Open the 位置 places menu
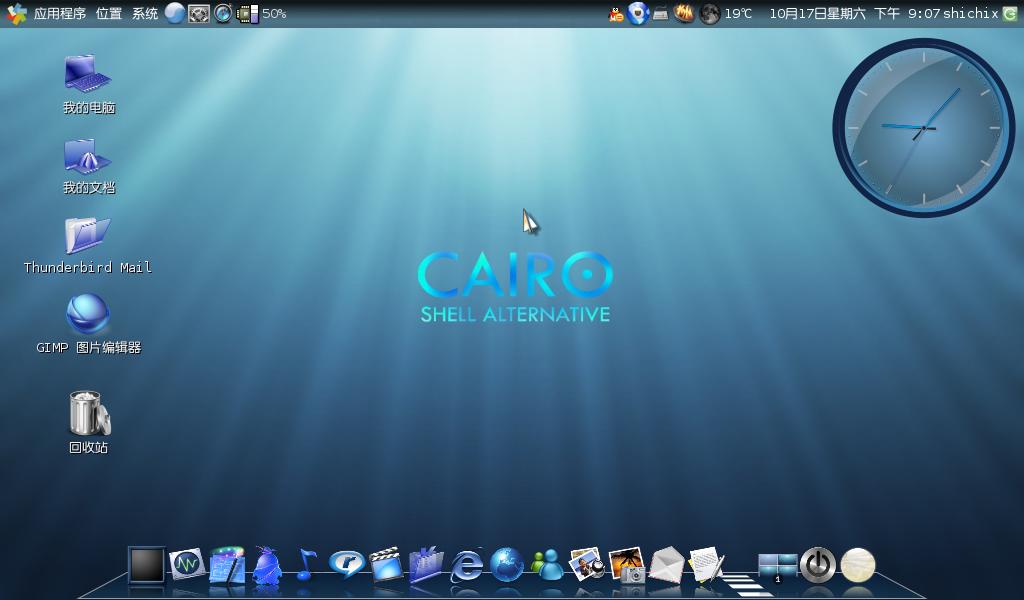 (108, 13)
